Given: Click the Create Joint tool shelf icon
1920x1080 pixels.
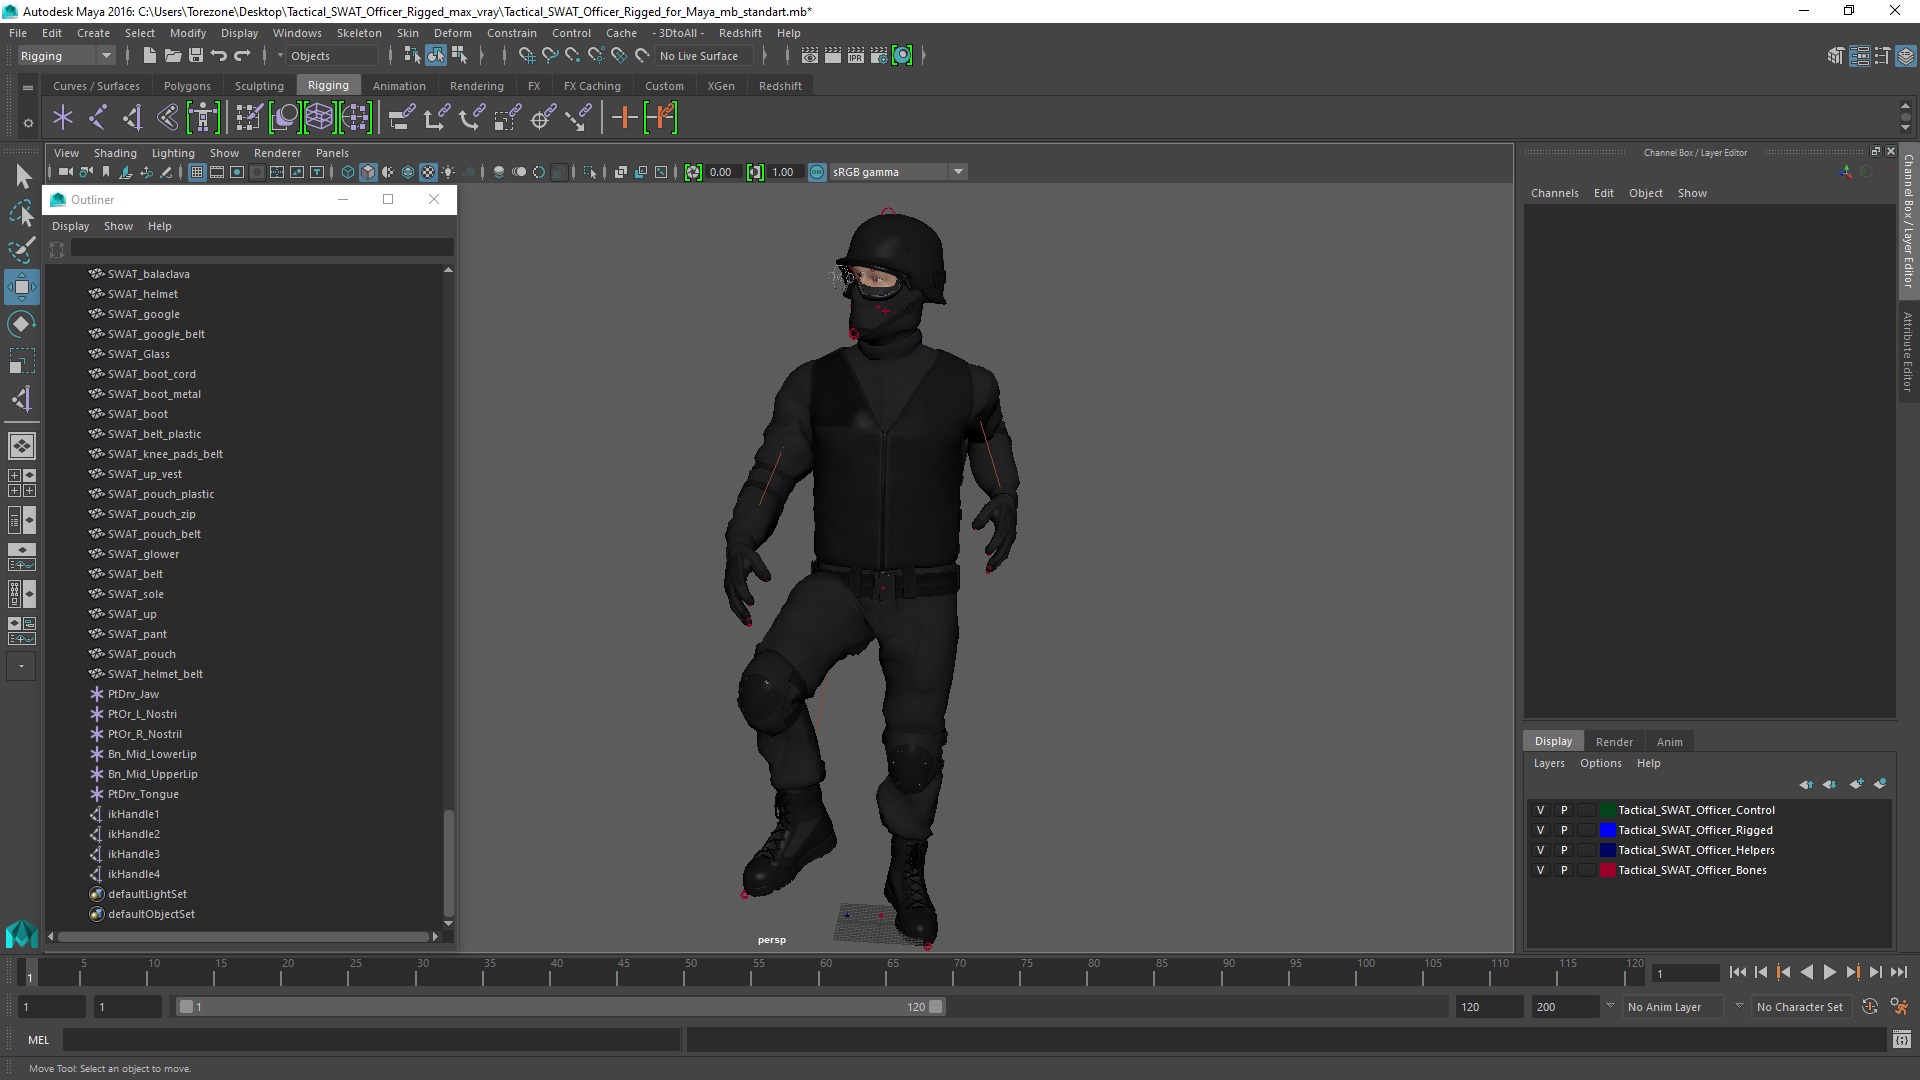Looking at the screenshot, I should tap(97, 118).
